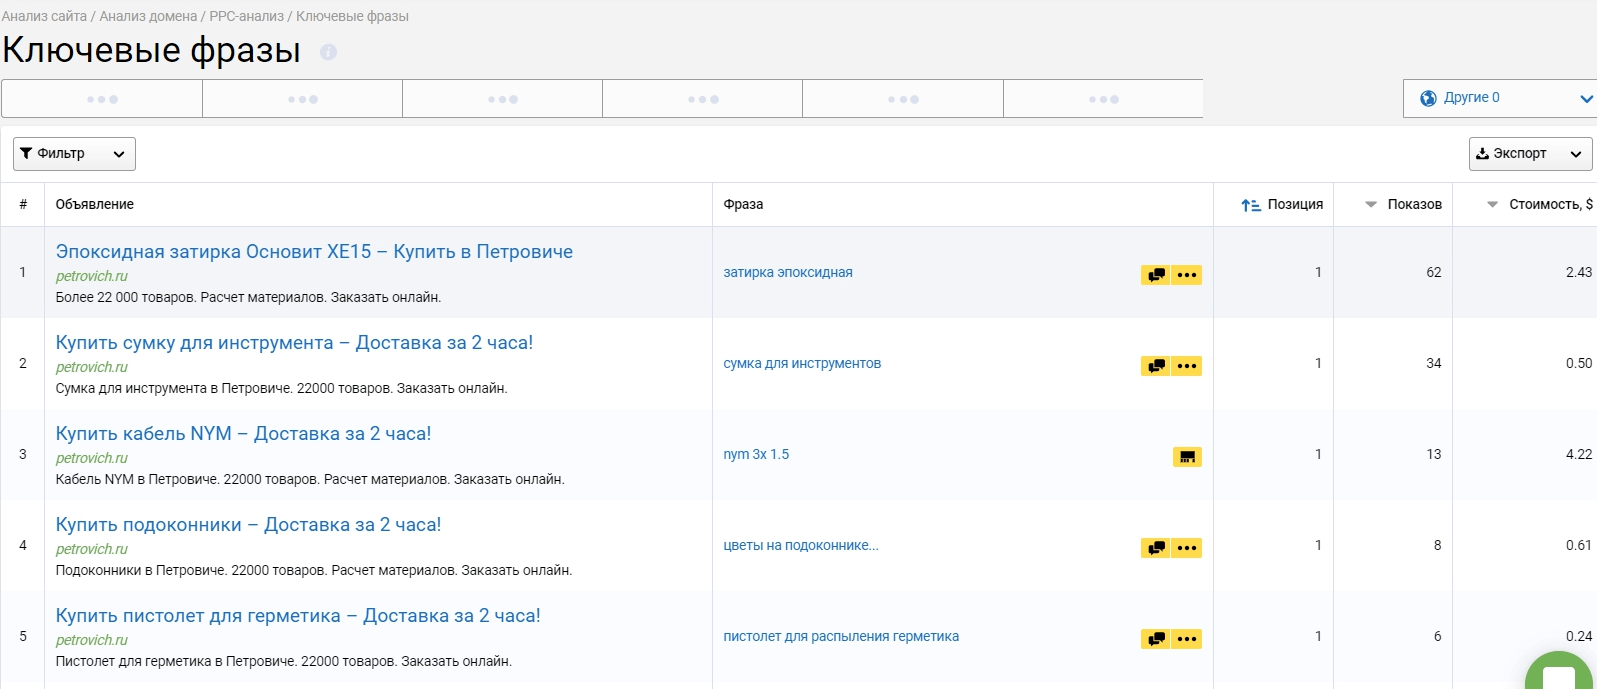The height and width of the screenshot is (689, 1597).
Task: Click the download icon on Экспорт button
Action: [1483, 154]
